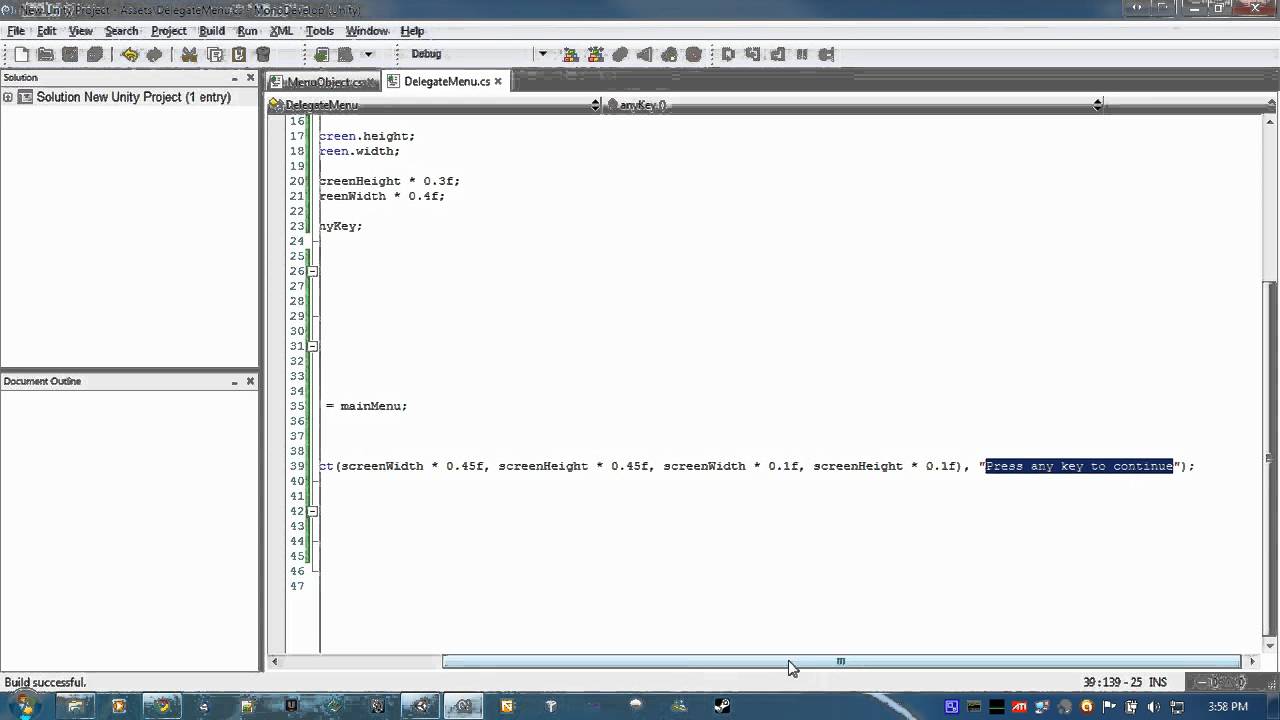
Task: Click the Open folder toolbar icon
Action: click(46, 54)
